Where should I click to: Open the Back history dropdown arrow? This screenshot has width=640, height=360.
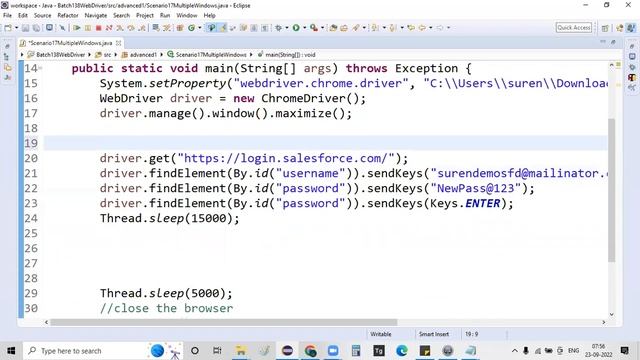pos(431,28)
